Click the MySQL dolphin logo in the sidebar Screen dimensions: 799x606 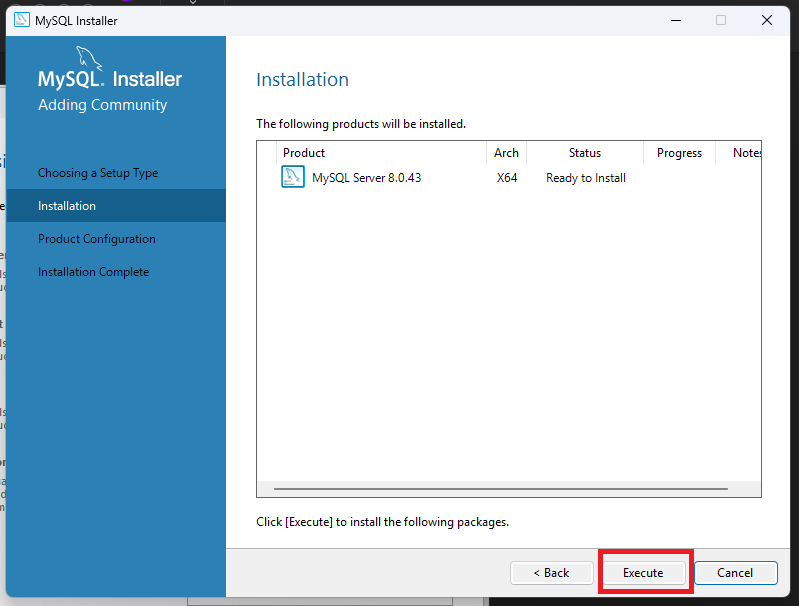(89, 59)
